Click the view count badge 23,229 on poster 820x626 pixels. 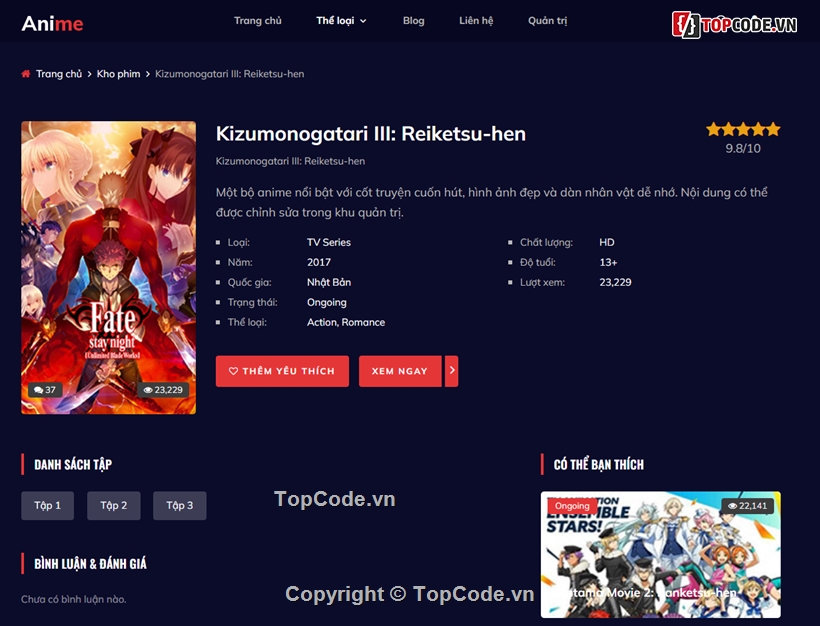pyautogui.click(x=163, y=390)
